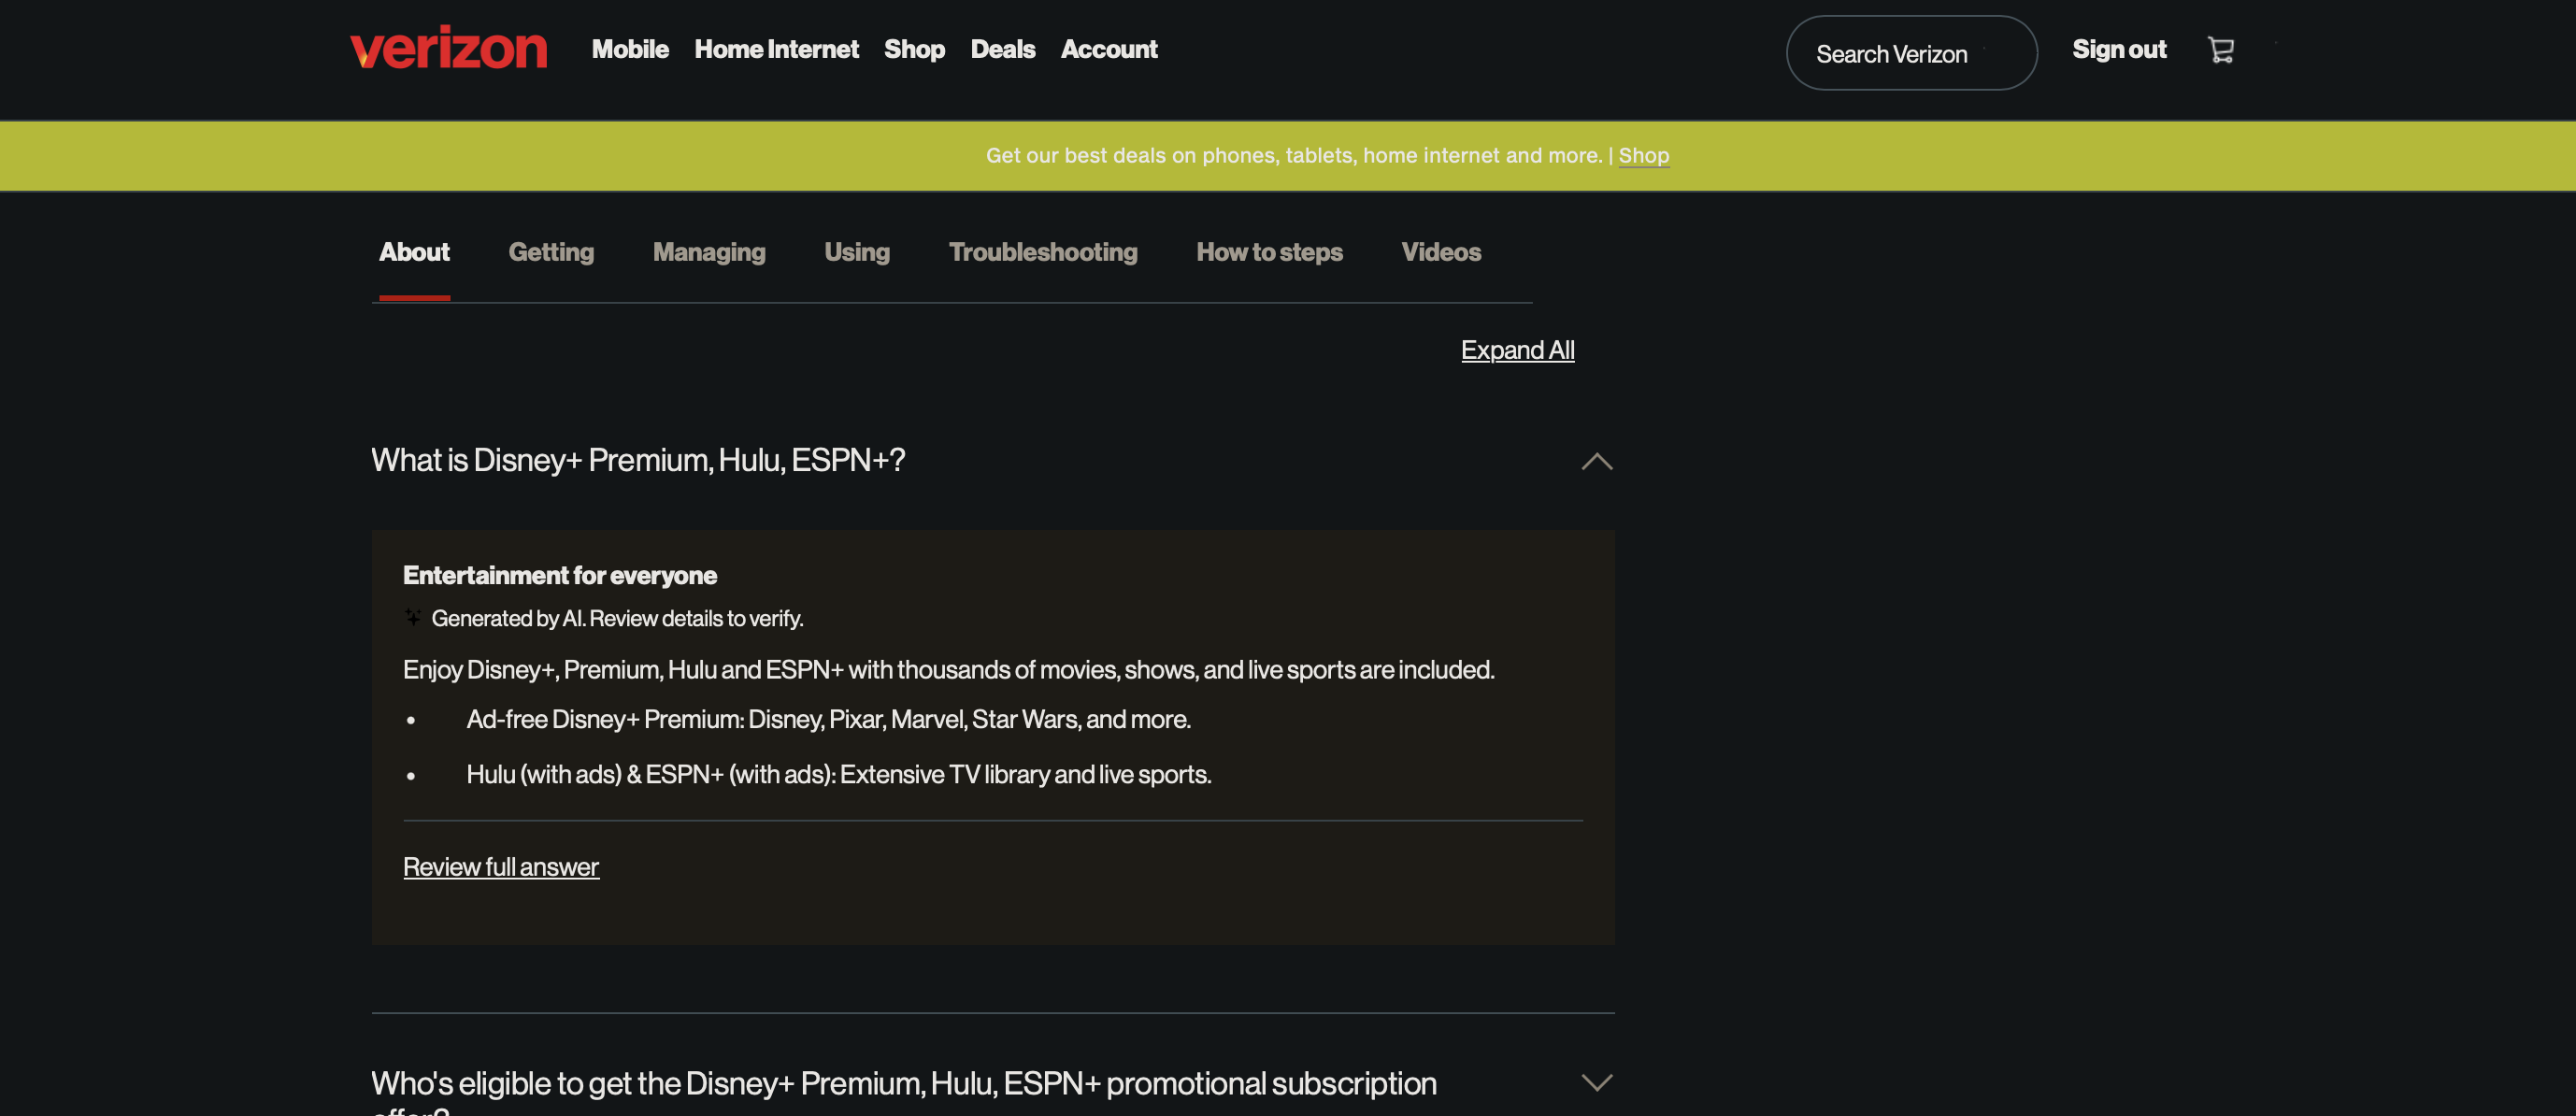Click the Sign out link
Screen dimensions: 2576x1116
point(2119,49)
